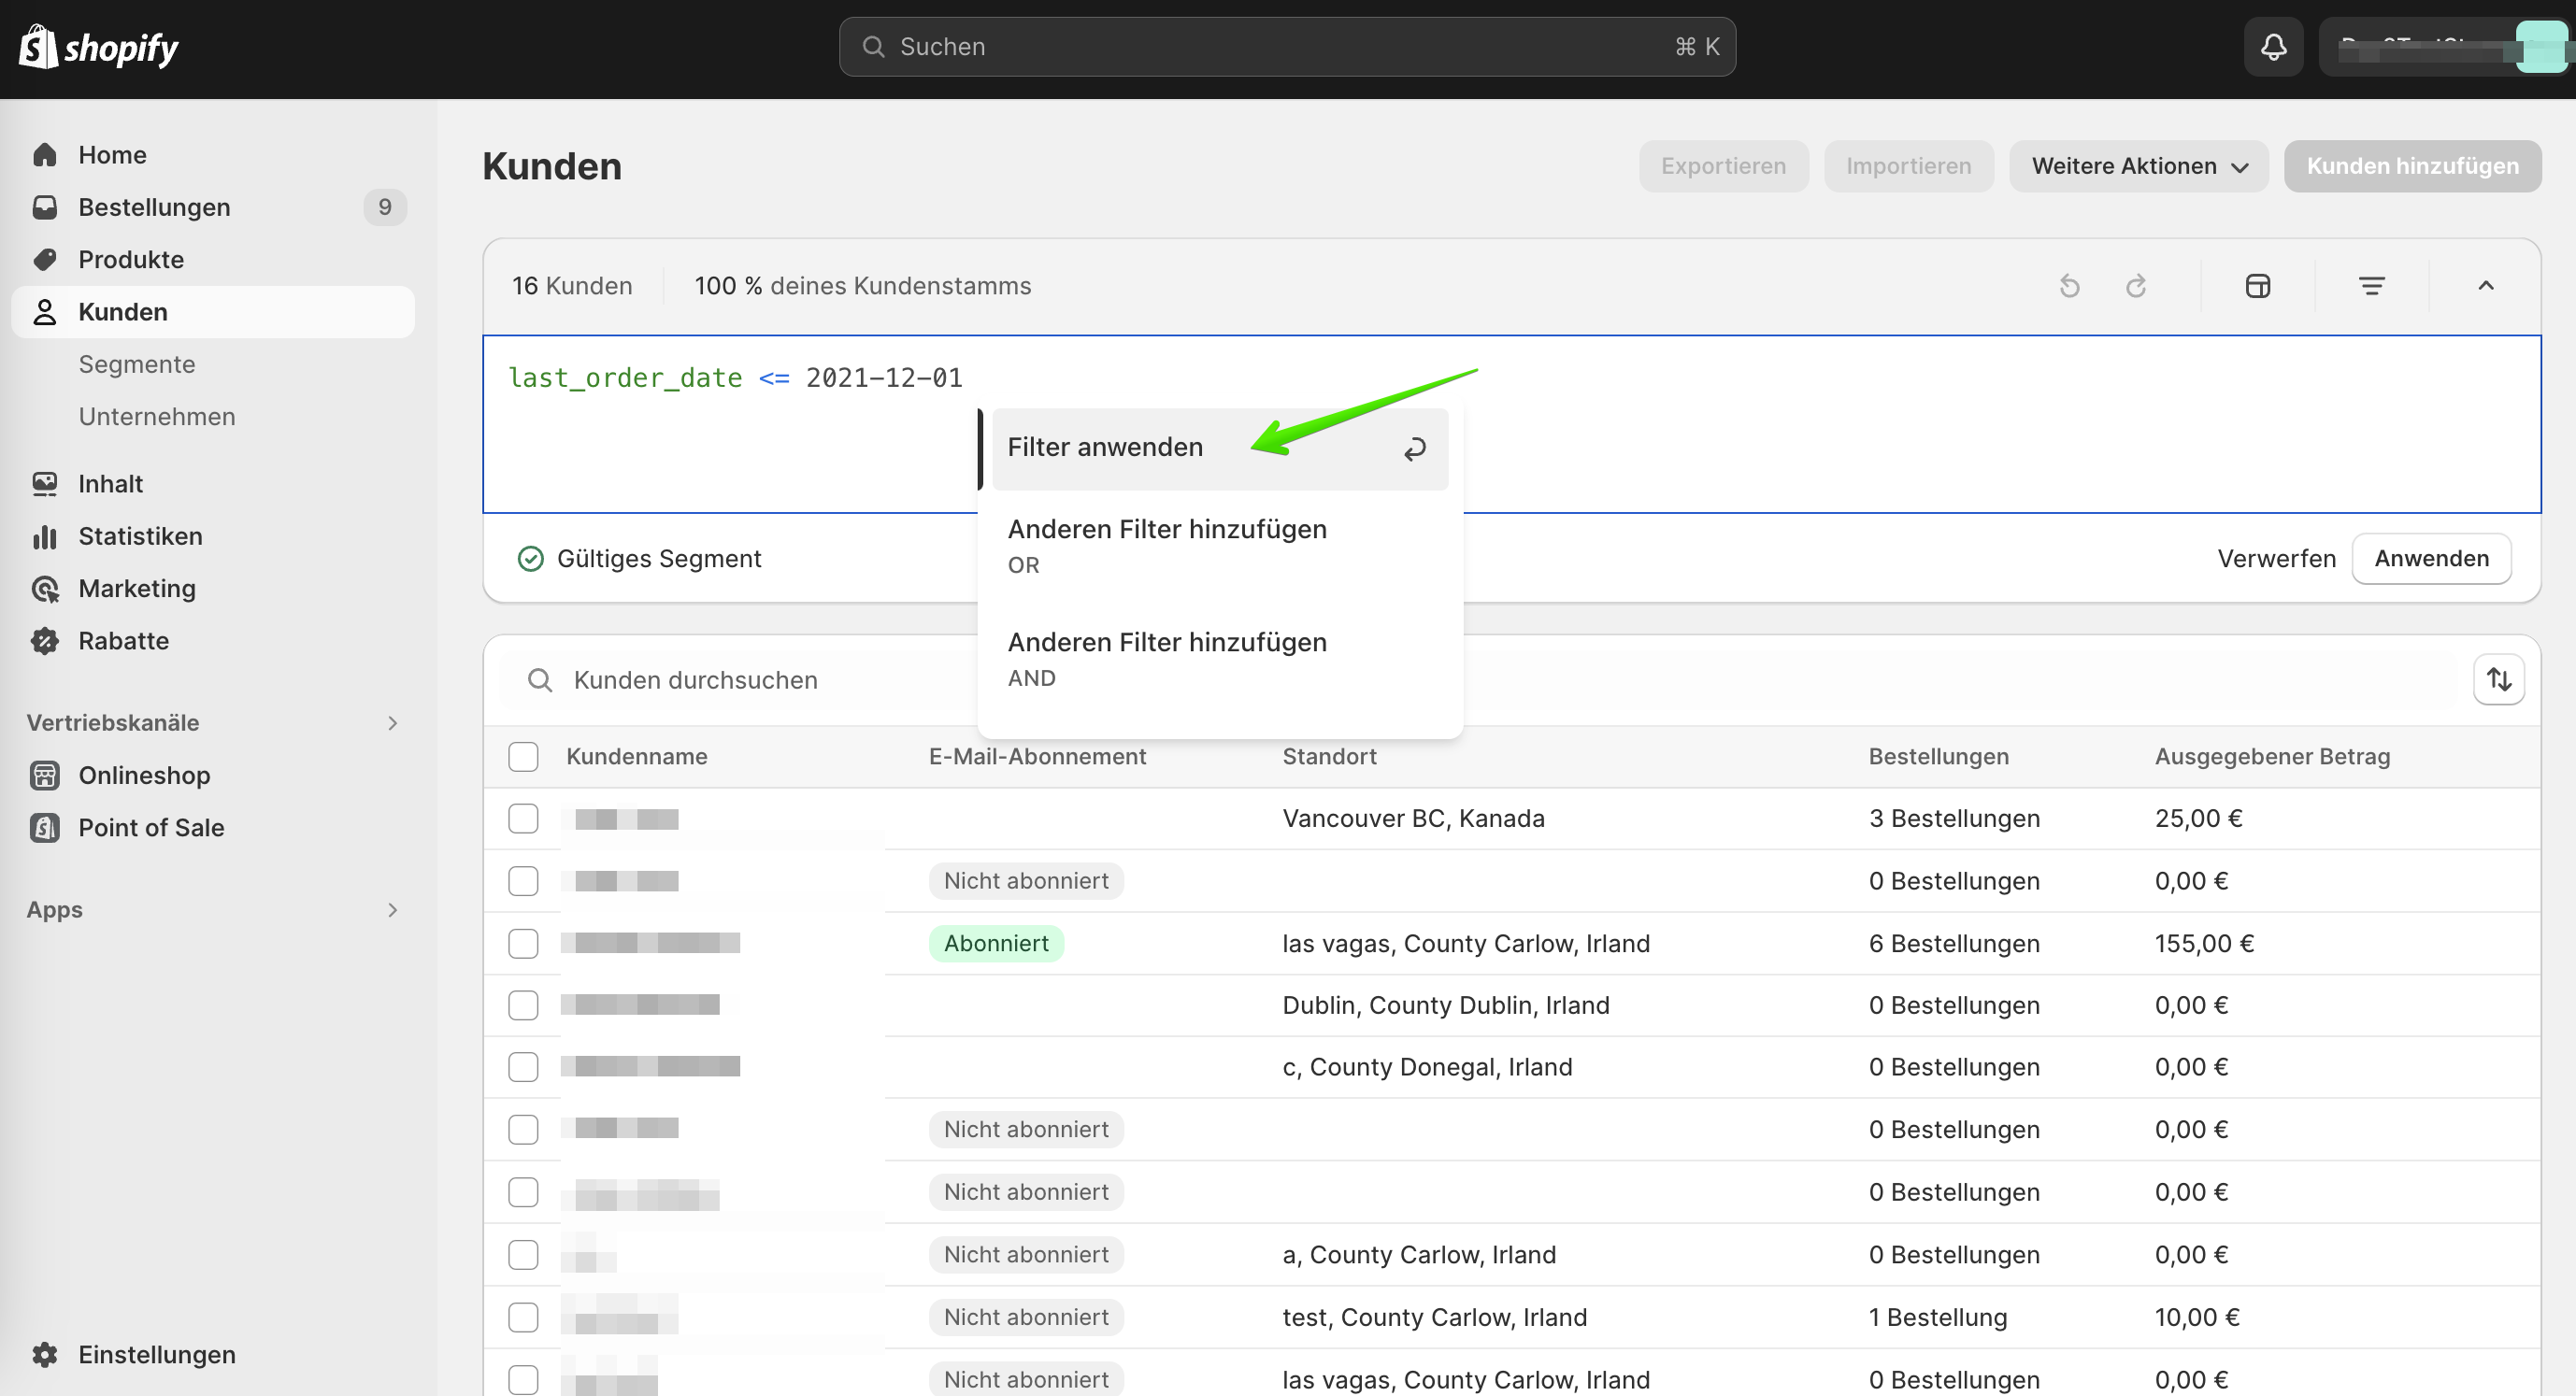Viewport: 2576px width, 1396px height.
Task: Click the search magnifier in top bar
Action: point(873,47)
